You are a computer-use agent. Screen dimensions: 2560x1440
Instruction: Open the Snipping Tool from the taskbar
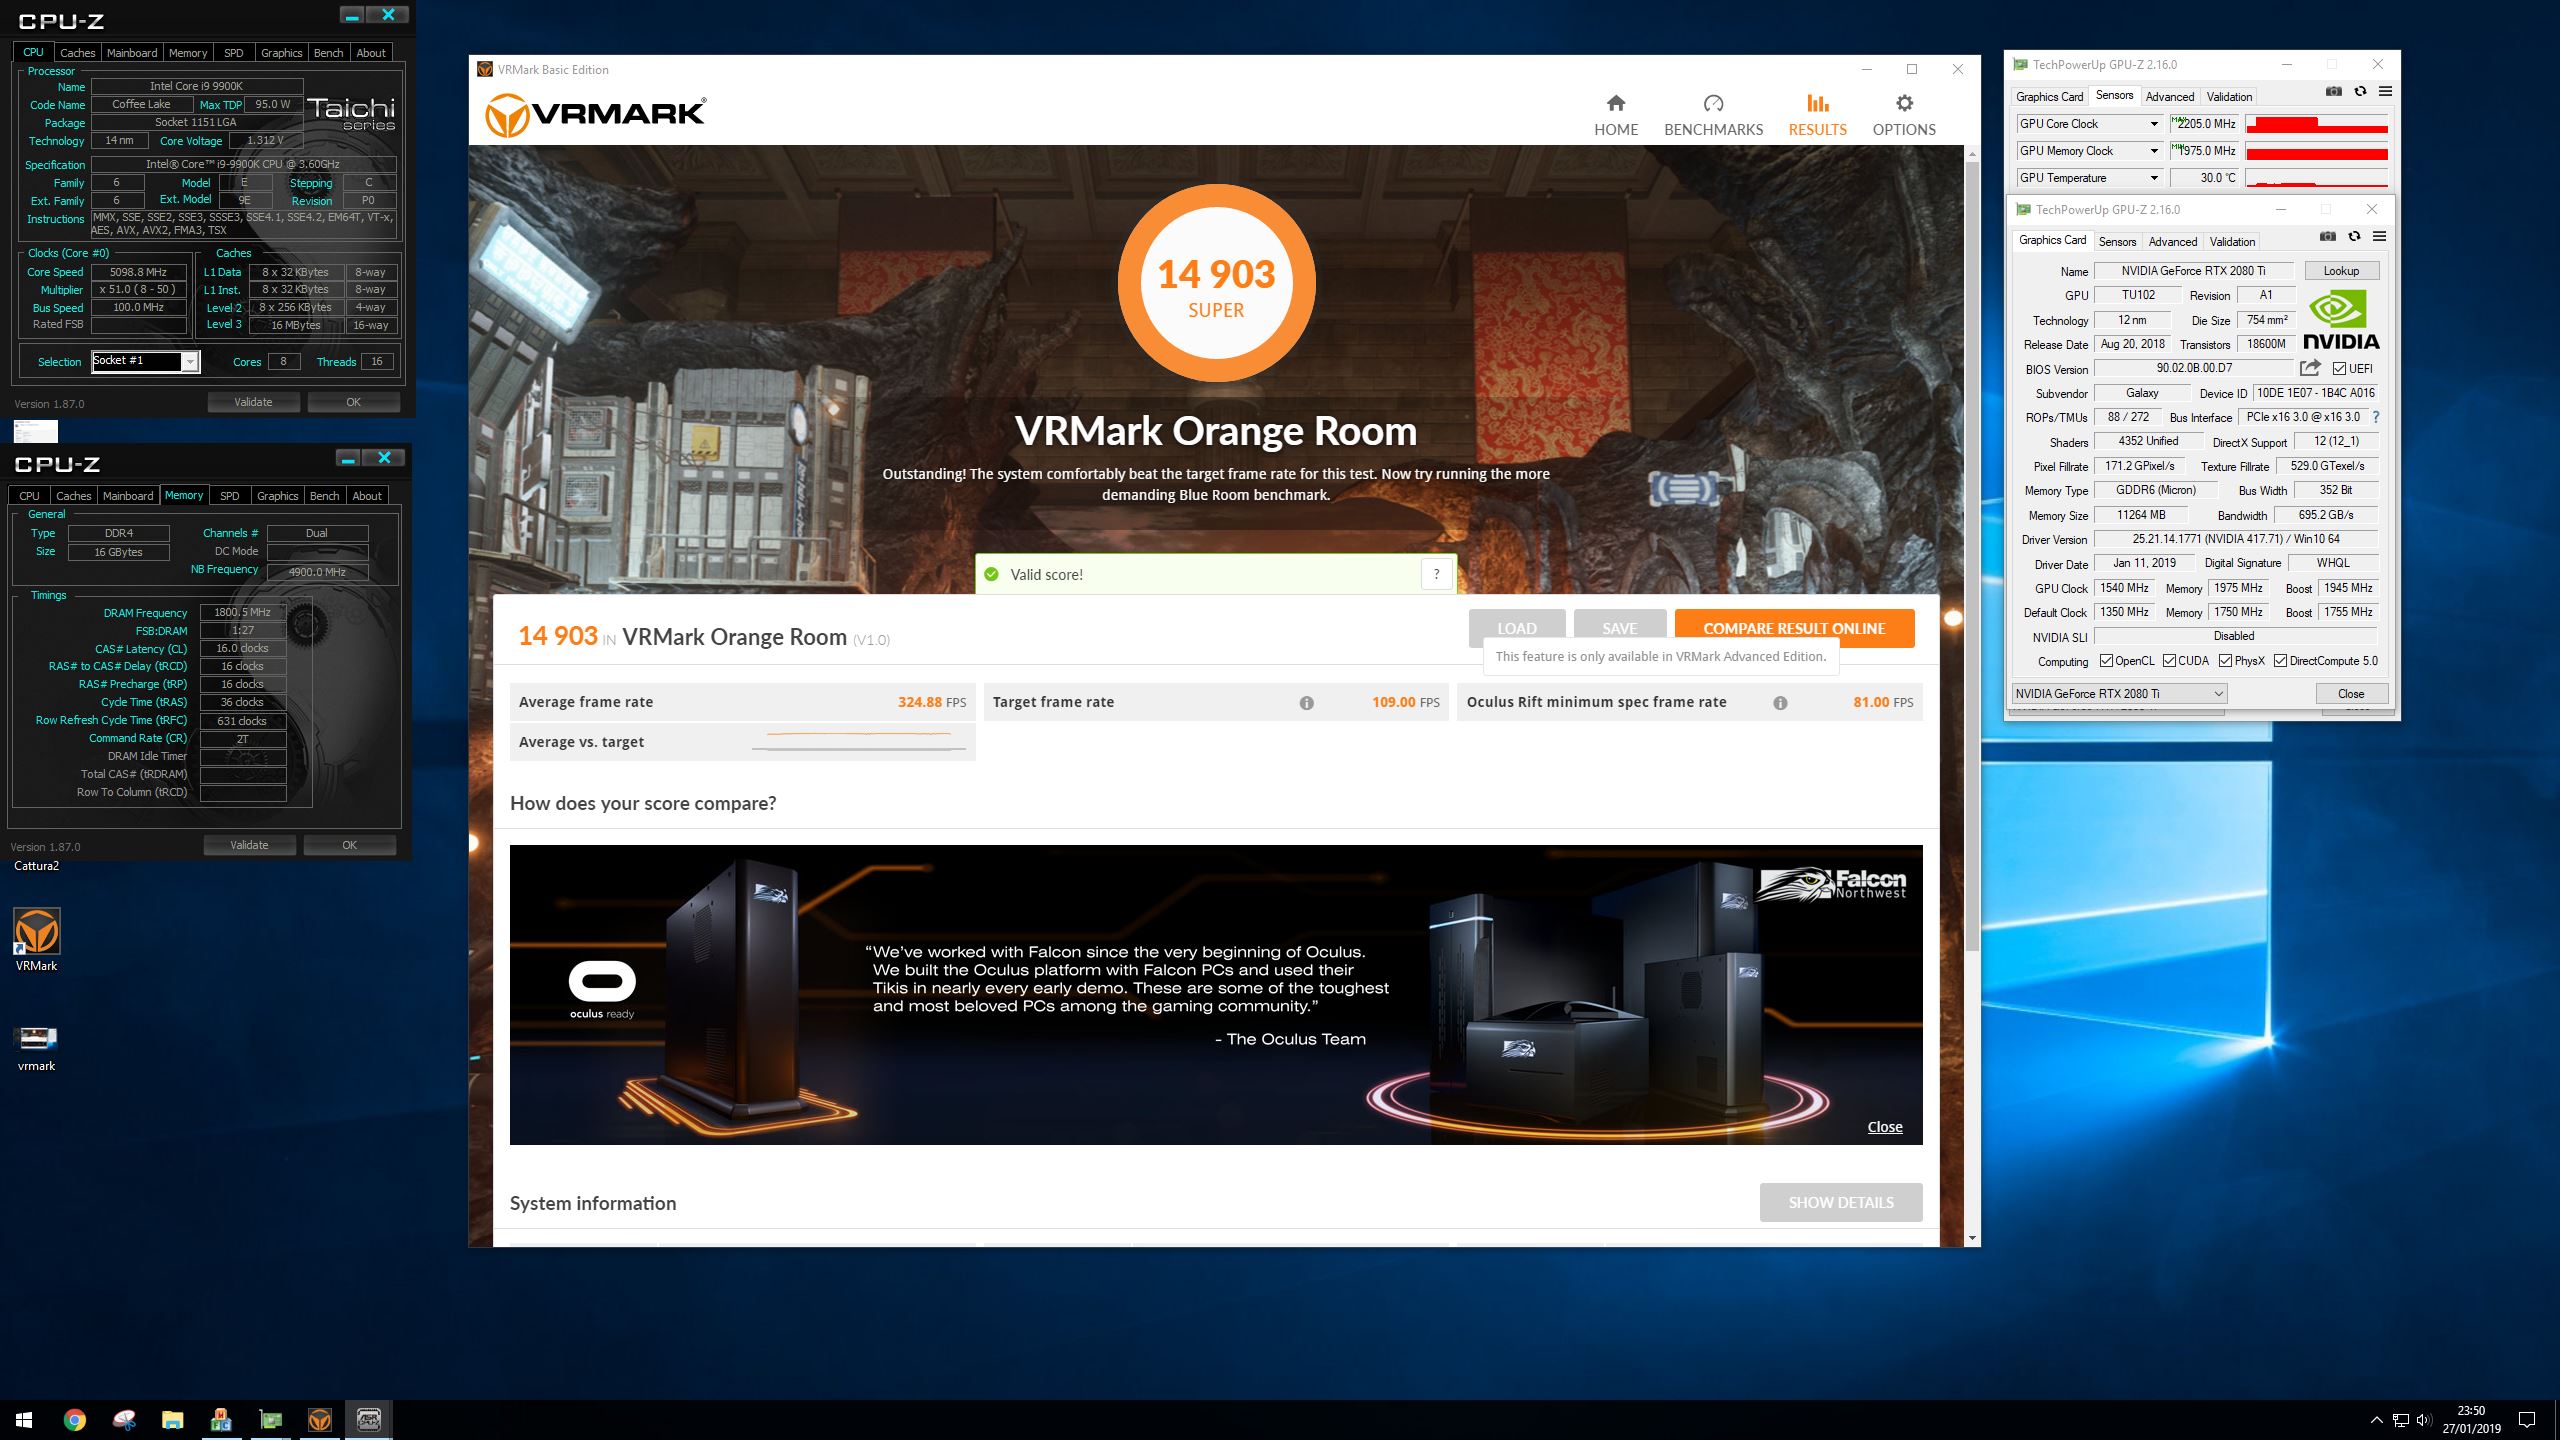tap(124, 1420)
